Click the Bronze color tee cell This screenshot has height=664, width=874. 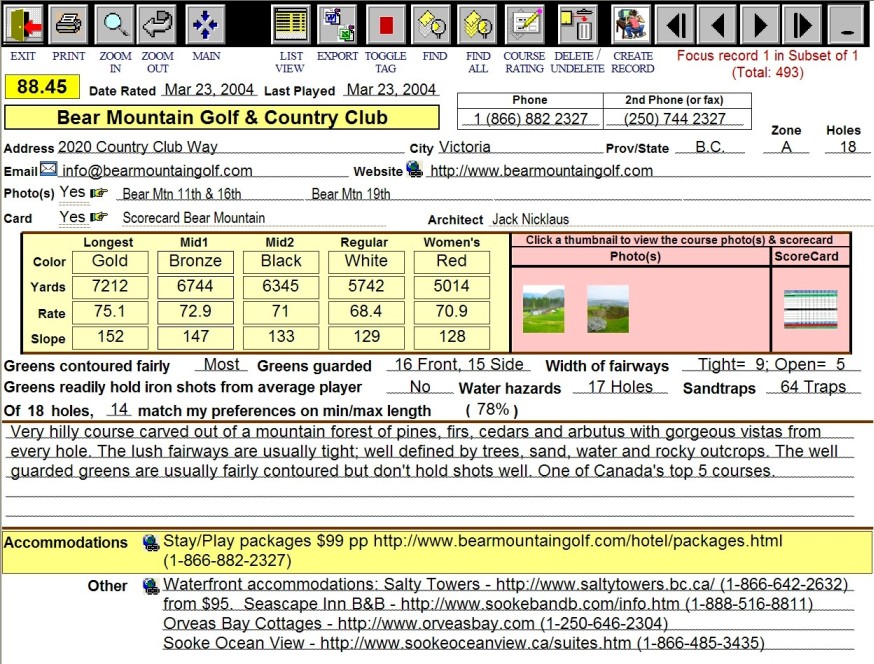(x=195, y=261)
